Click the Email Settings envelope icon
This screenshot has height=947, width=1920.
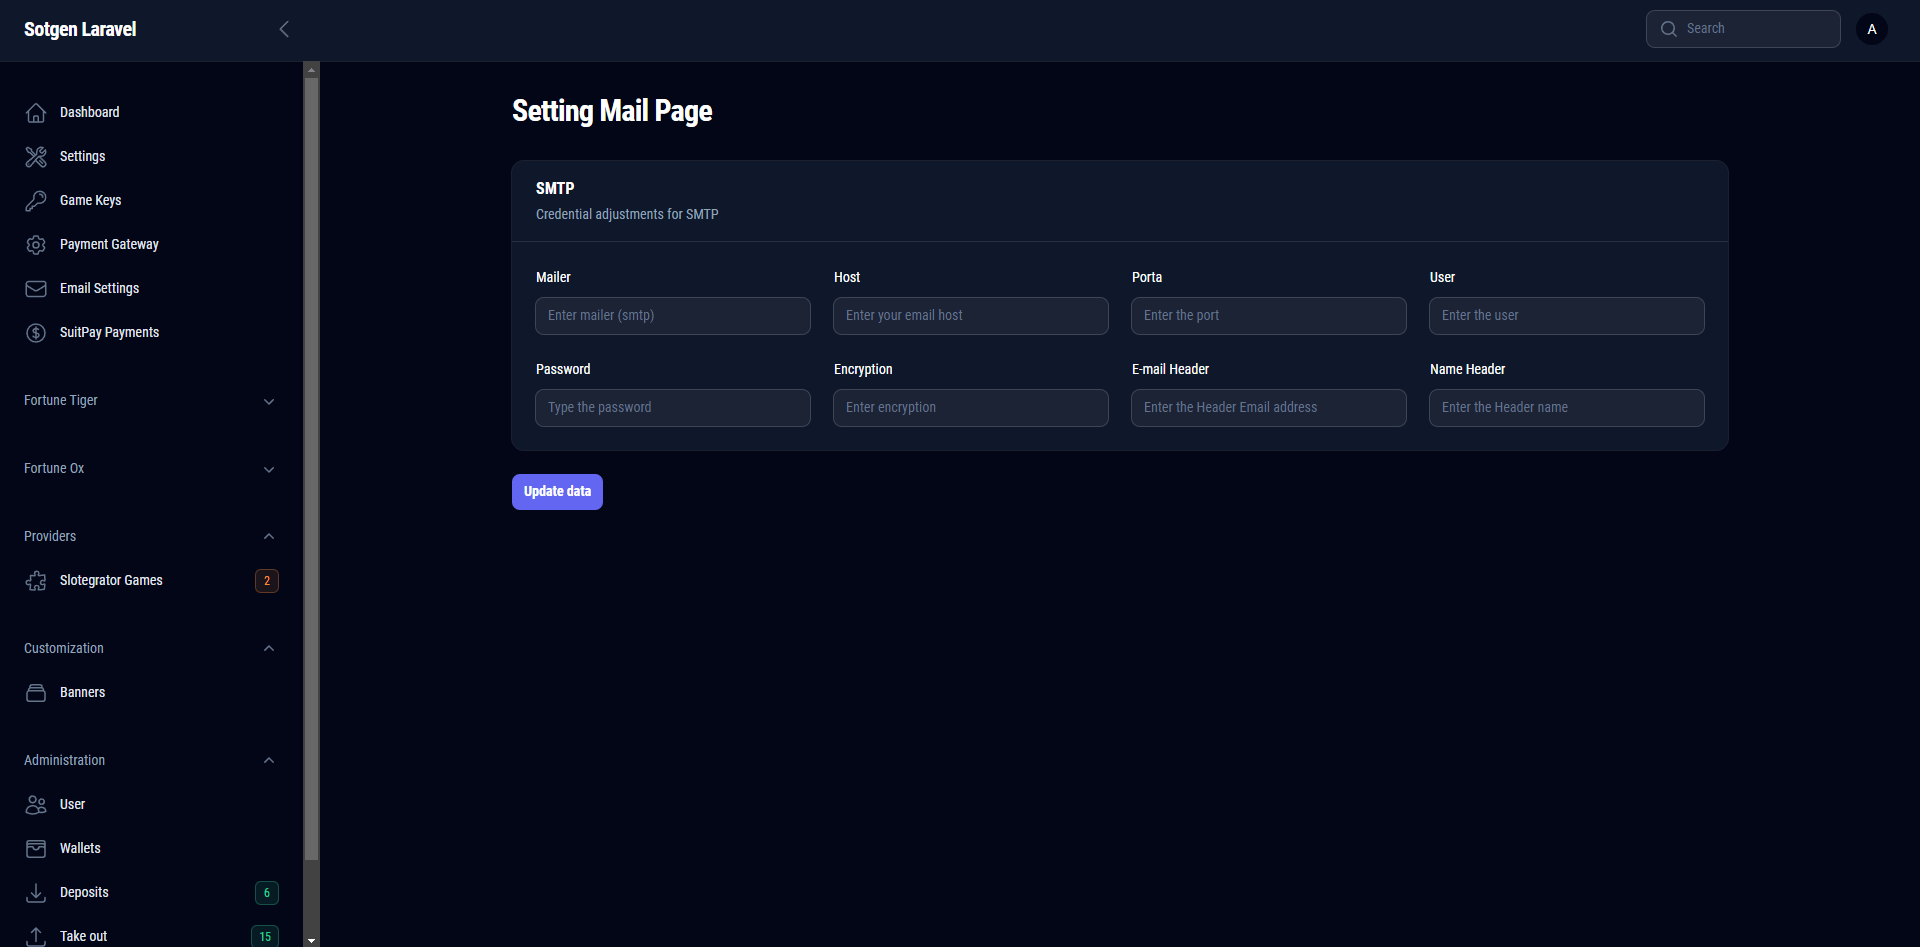click(36, 289)
